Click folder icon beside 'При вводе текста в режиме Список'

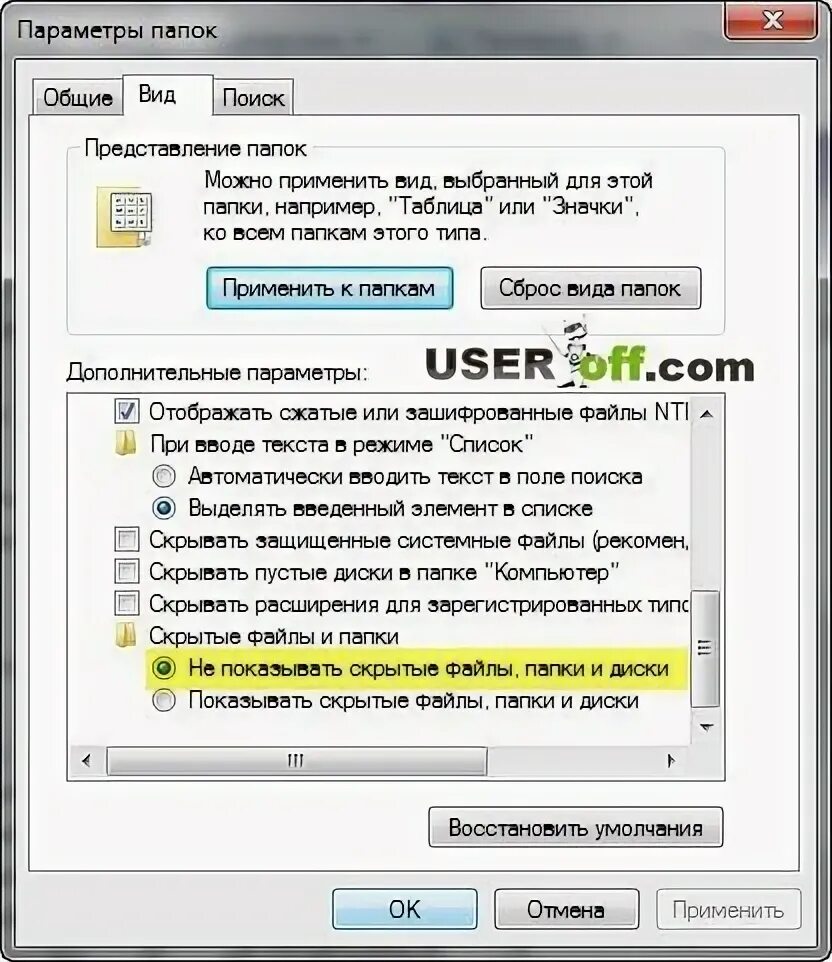126,444
